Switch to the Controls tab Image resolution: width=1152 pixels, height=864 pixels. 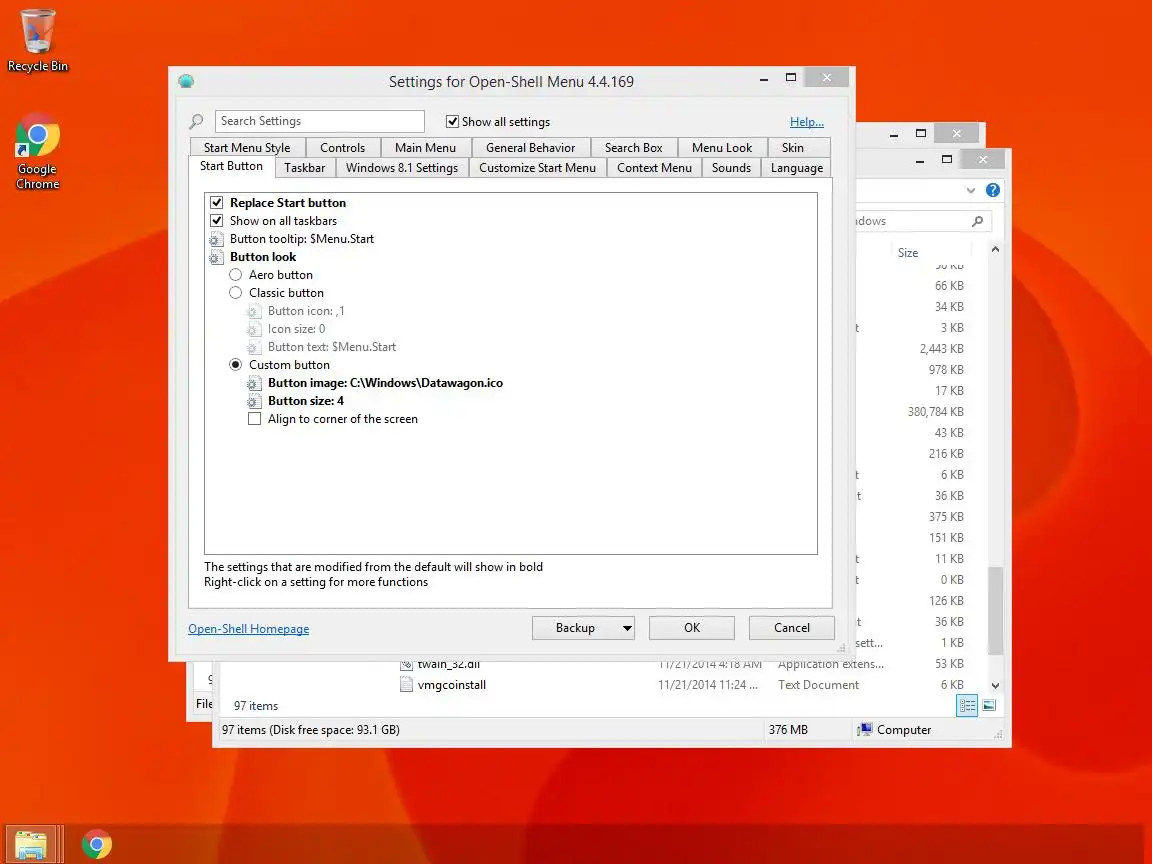[x=342, y=148]
